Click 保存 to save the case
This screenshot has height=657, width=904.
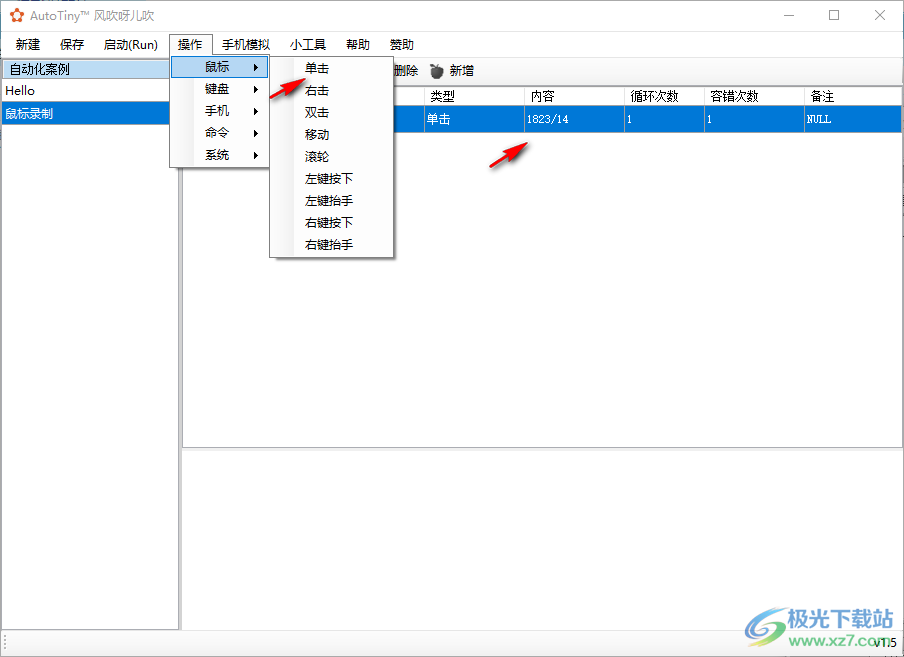point(70,44)
